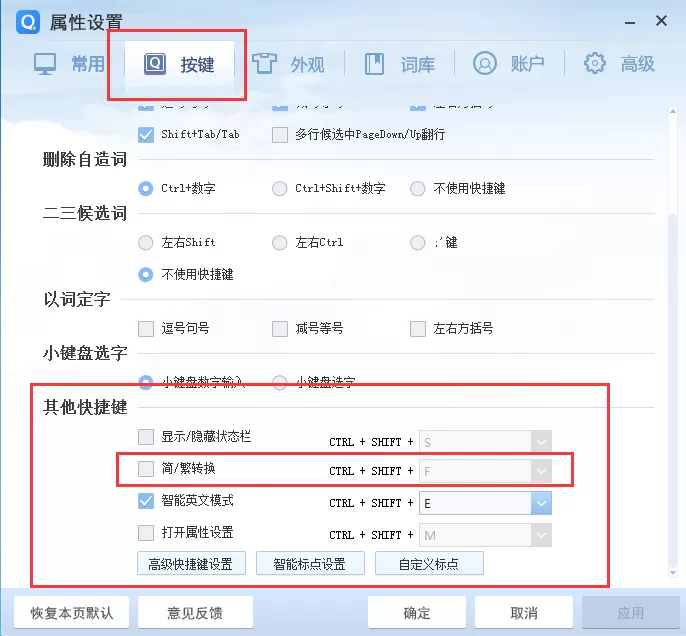The image size is (686, 636).
Task: Confirm with the 确定 button
Action: 417,612
